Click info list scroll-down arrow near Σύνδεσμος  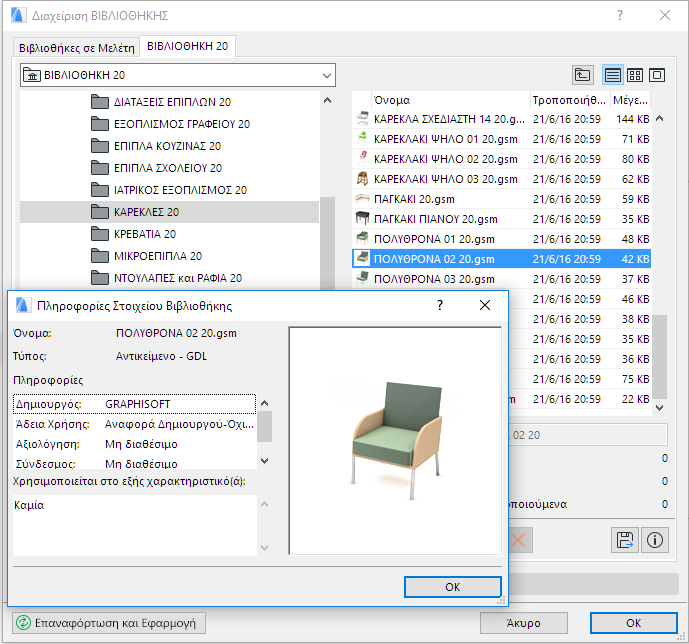pos(264,461)
